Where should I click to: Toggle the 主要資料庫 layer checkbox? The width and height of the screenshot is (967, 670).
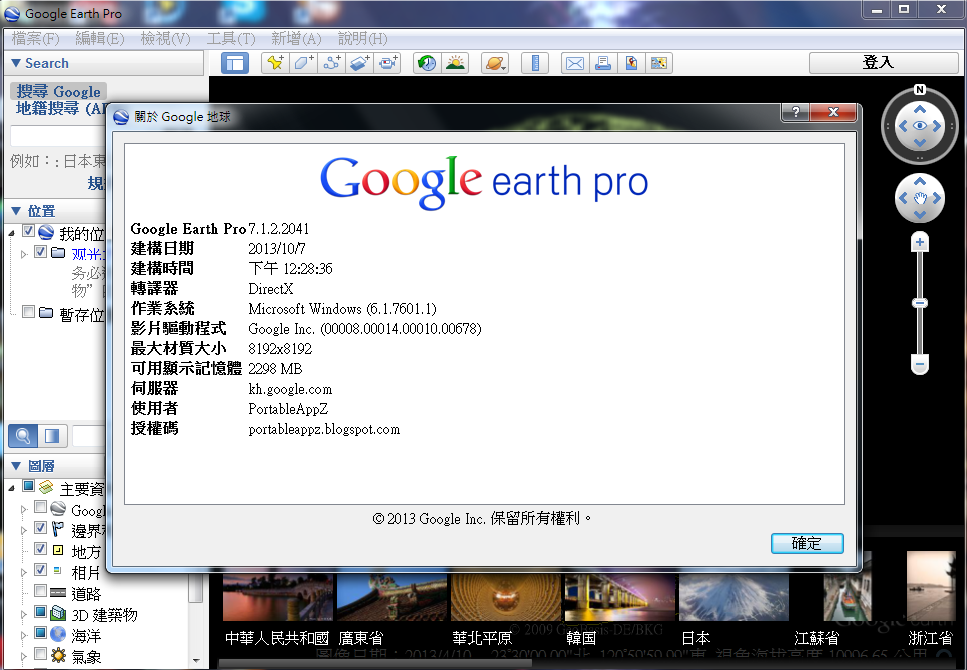pyautogui.click(x=28, y=486)
